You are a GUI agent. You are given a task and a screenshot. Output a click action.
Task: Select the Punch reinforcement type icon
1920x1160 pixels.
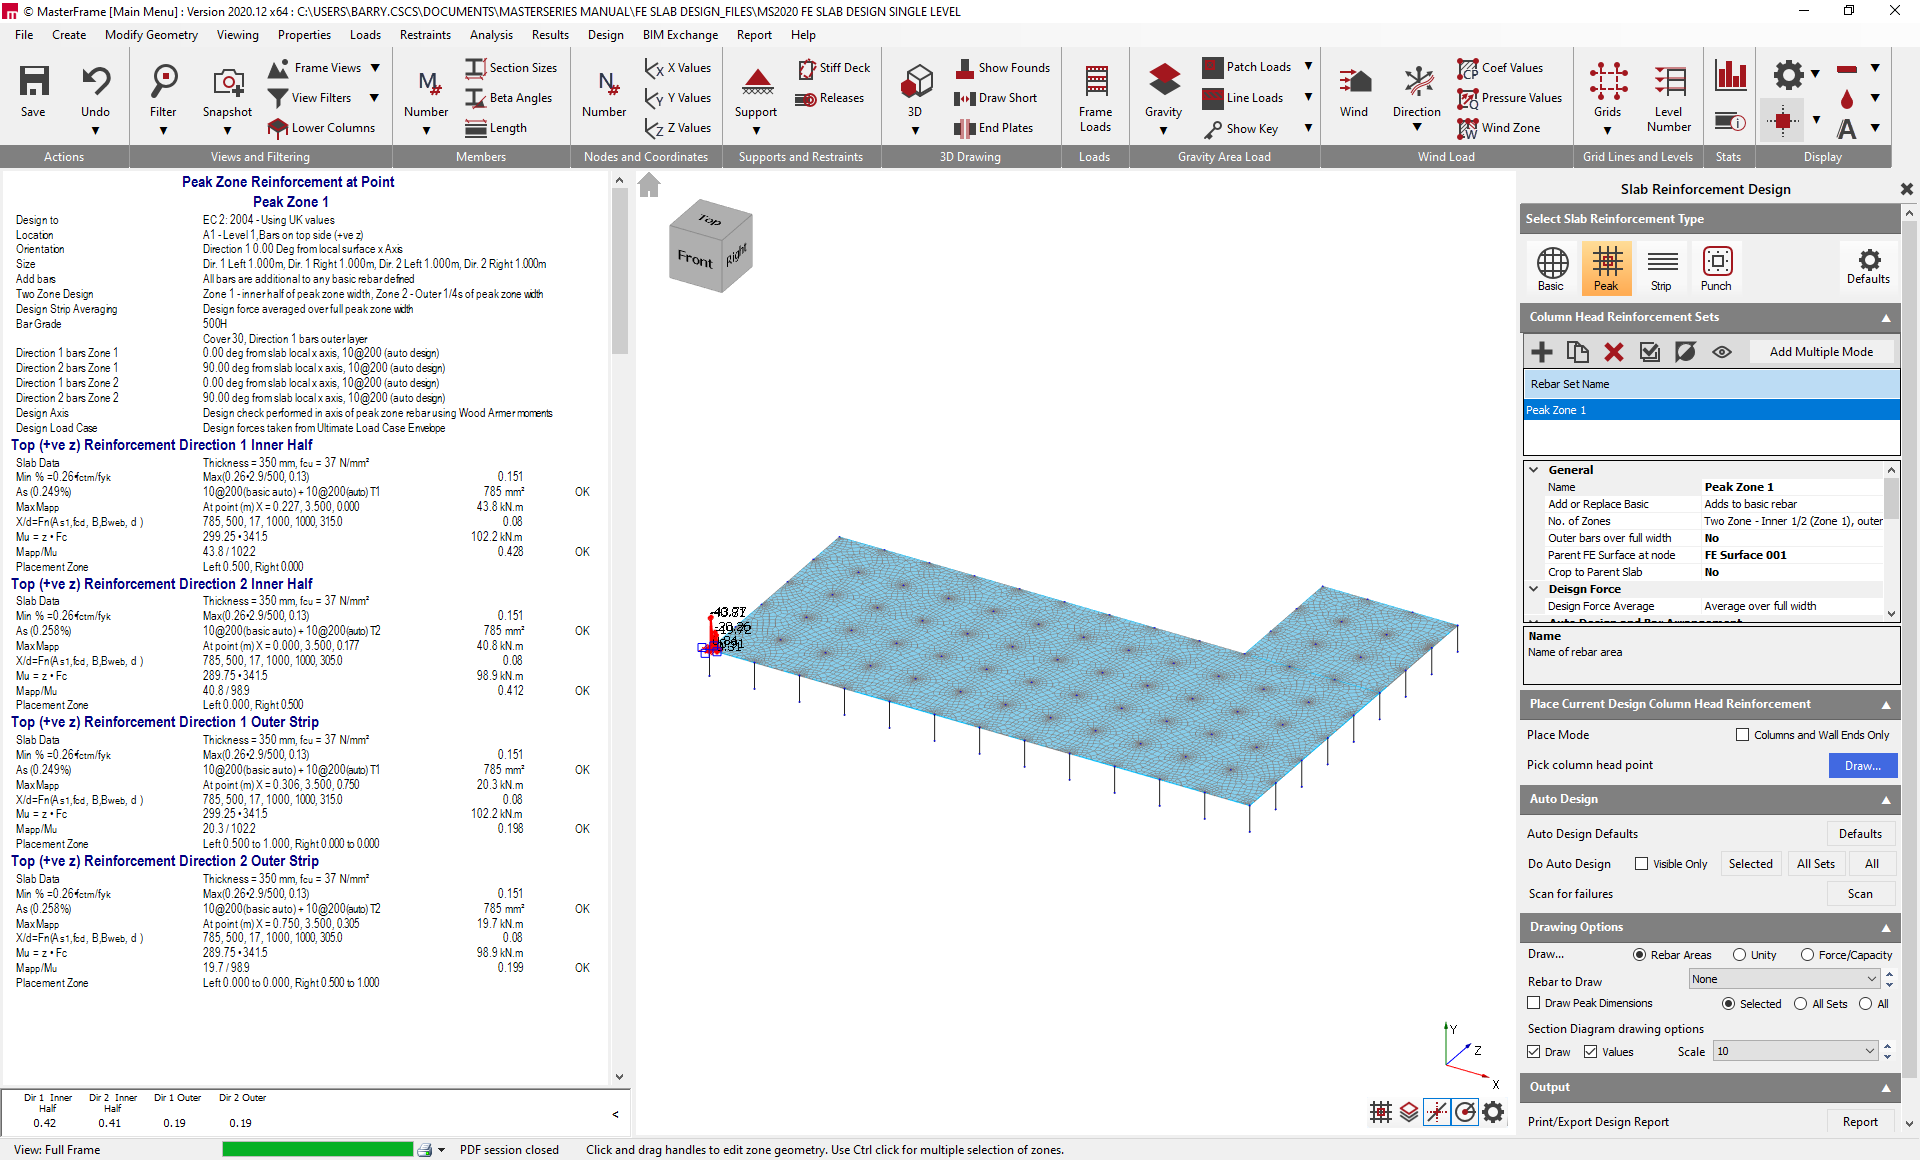[x=1716, y=268]
